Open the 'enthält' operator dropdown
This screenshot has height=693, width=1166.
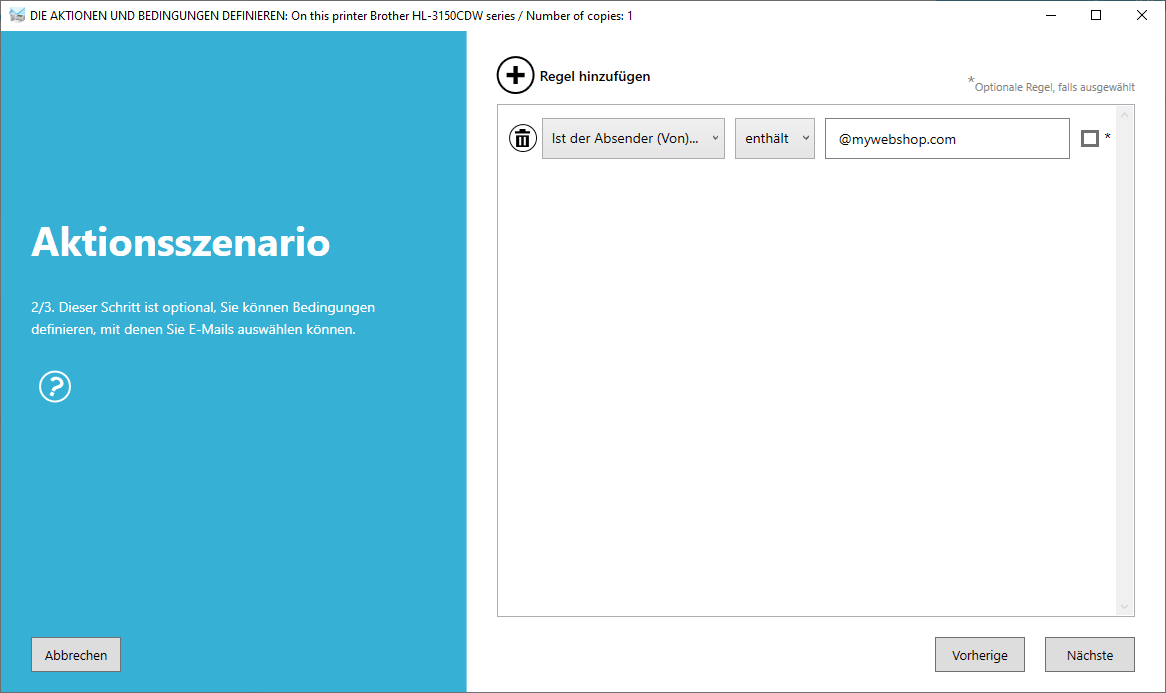[774, 138]
